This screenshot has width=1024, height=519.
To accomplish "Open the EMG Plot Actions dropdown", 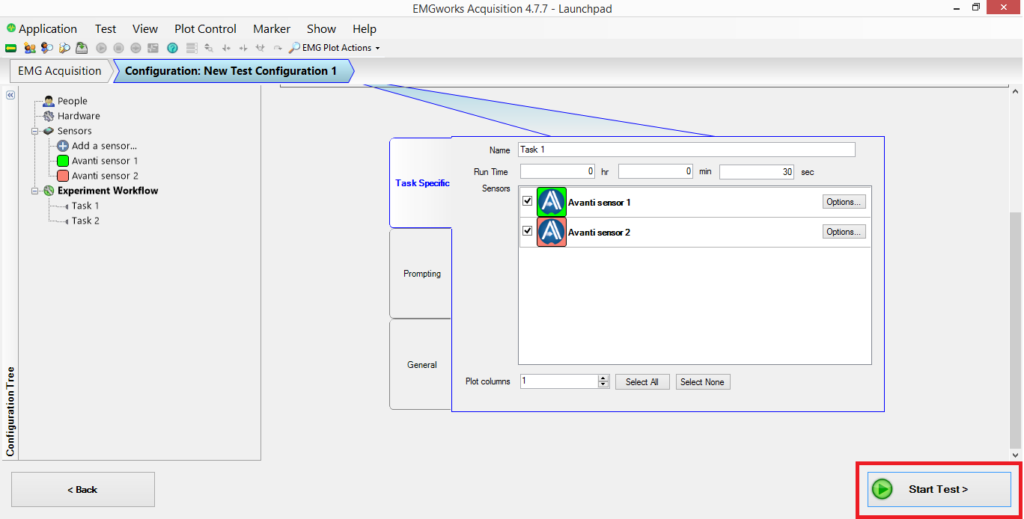I will [334, 48].
